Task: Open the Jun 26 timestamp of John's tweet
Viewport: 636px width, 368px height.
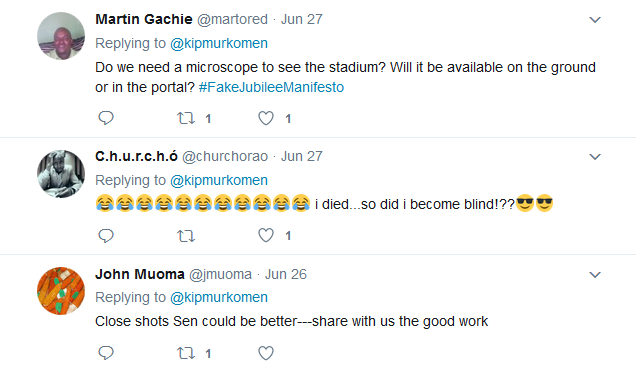Action: click(x=286, y=274)
